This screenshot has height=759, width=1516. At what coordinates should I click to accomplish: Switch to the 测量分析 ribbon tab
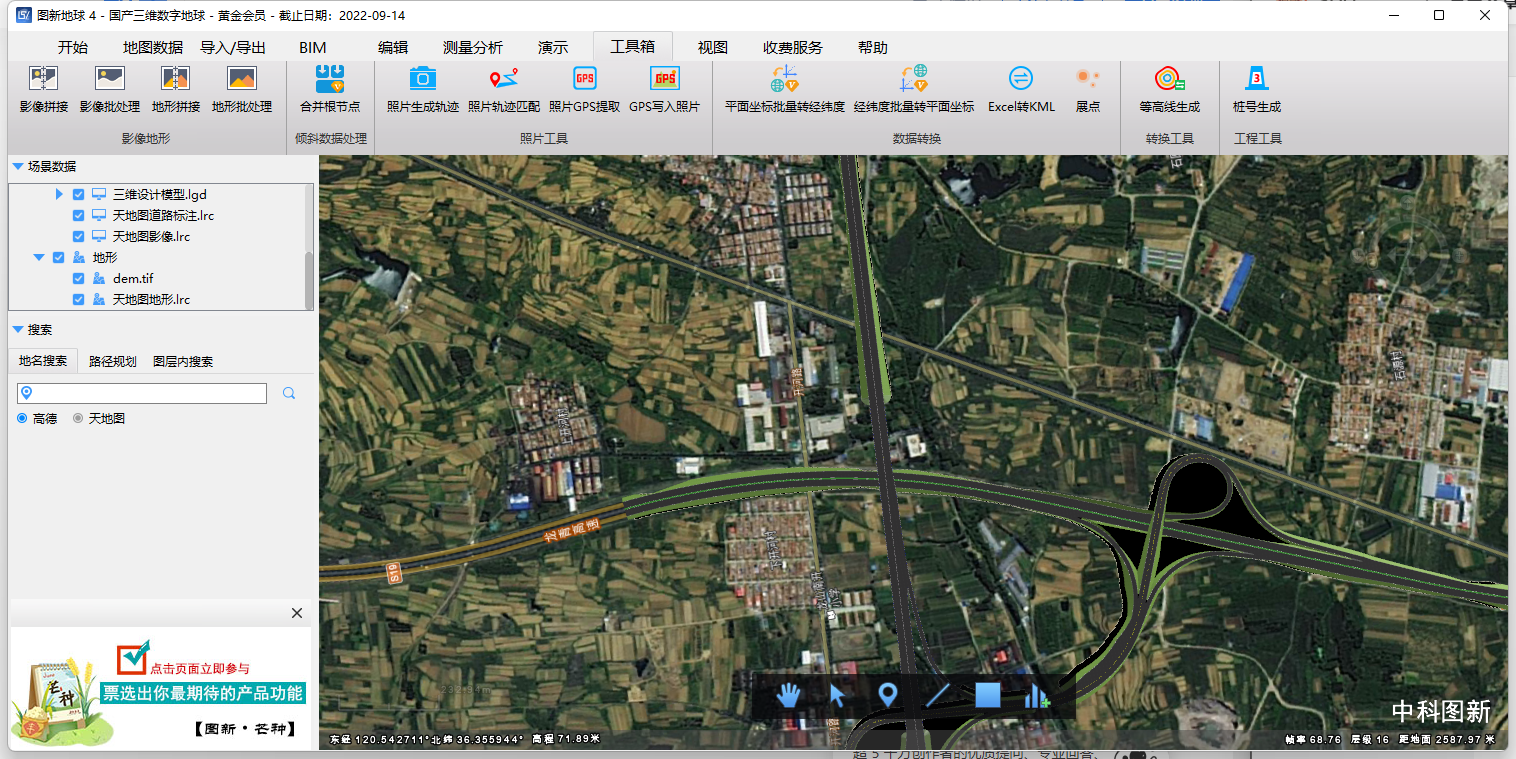472,48
